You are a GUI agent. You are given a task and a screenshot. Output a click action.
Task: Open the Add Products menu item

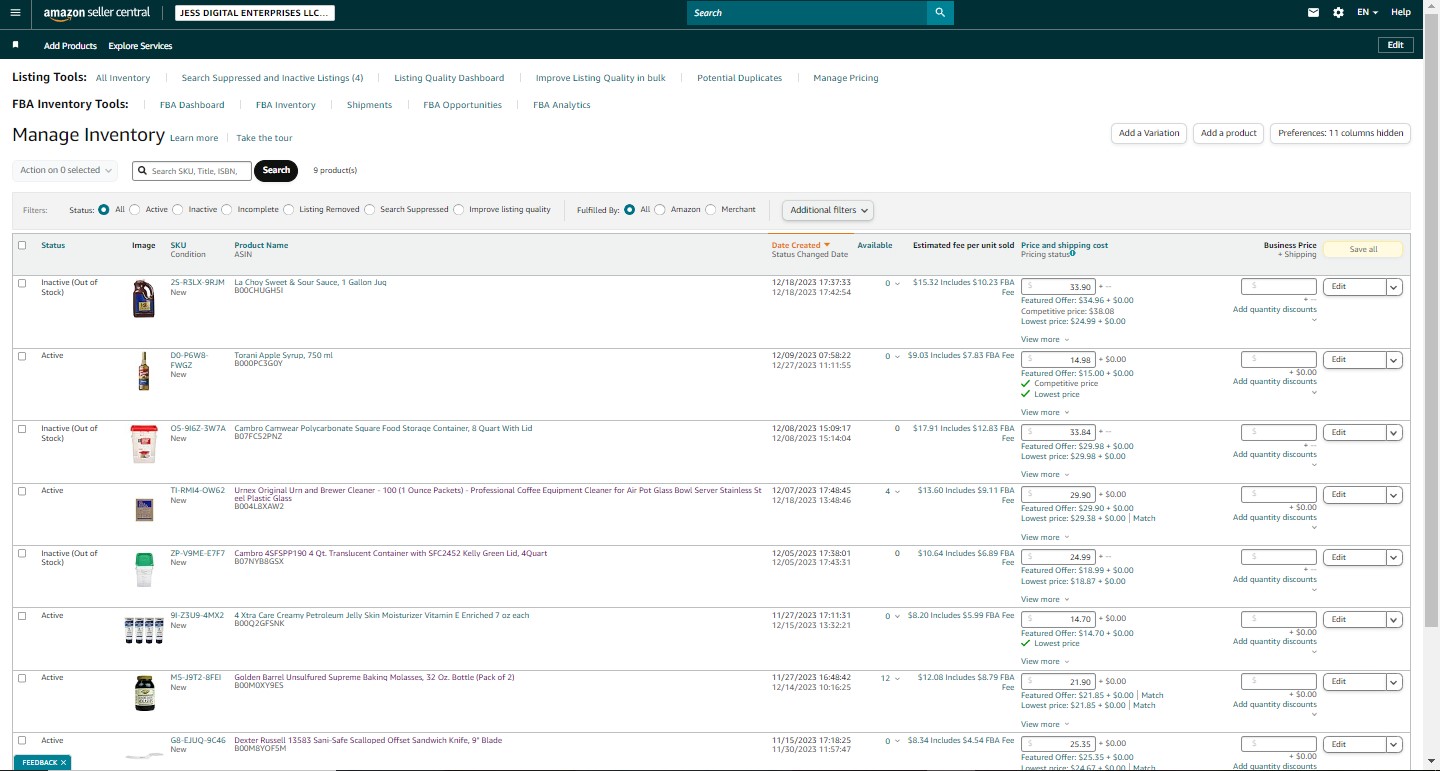pyautogui.click(x=70, y=46)
